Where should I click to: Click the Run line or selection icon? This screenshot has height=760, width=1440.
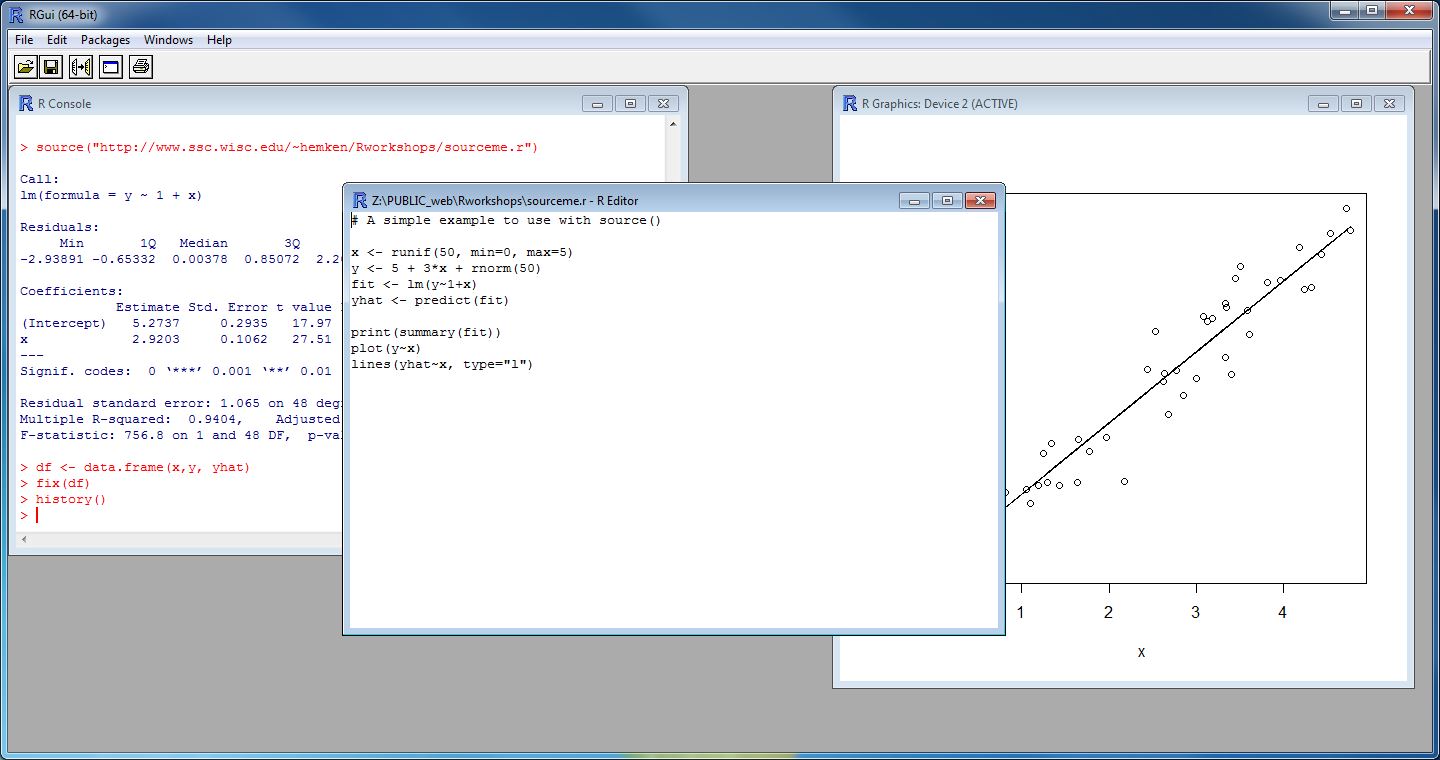81,66
